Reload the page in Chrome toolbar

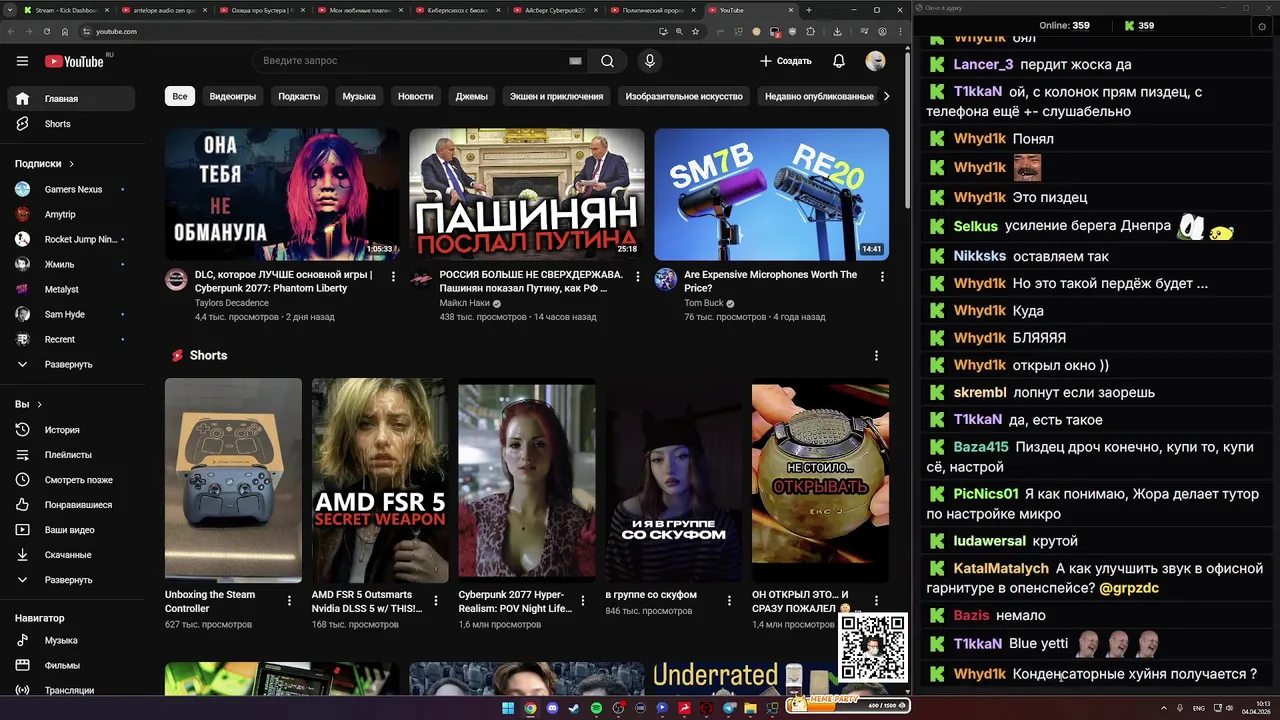[46, 31]
